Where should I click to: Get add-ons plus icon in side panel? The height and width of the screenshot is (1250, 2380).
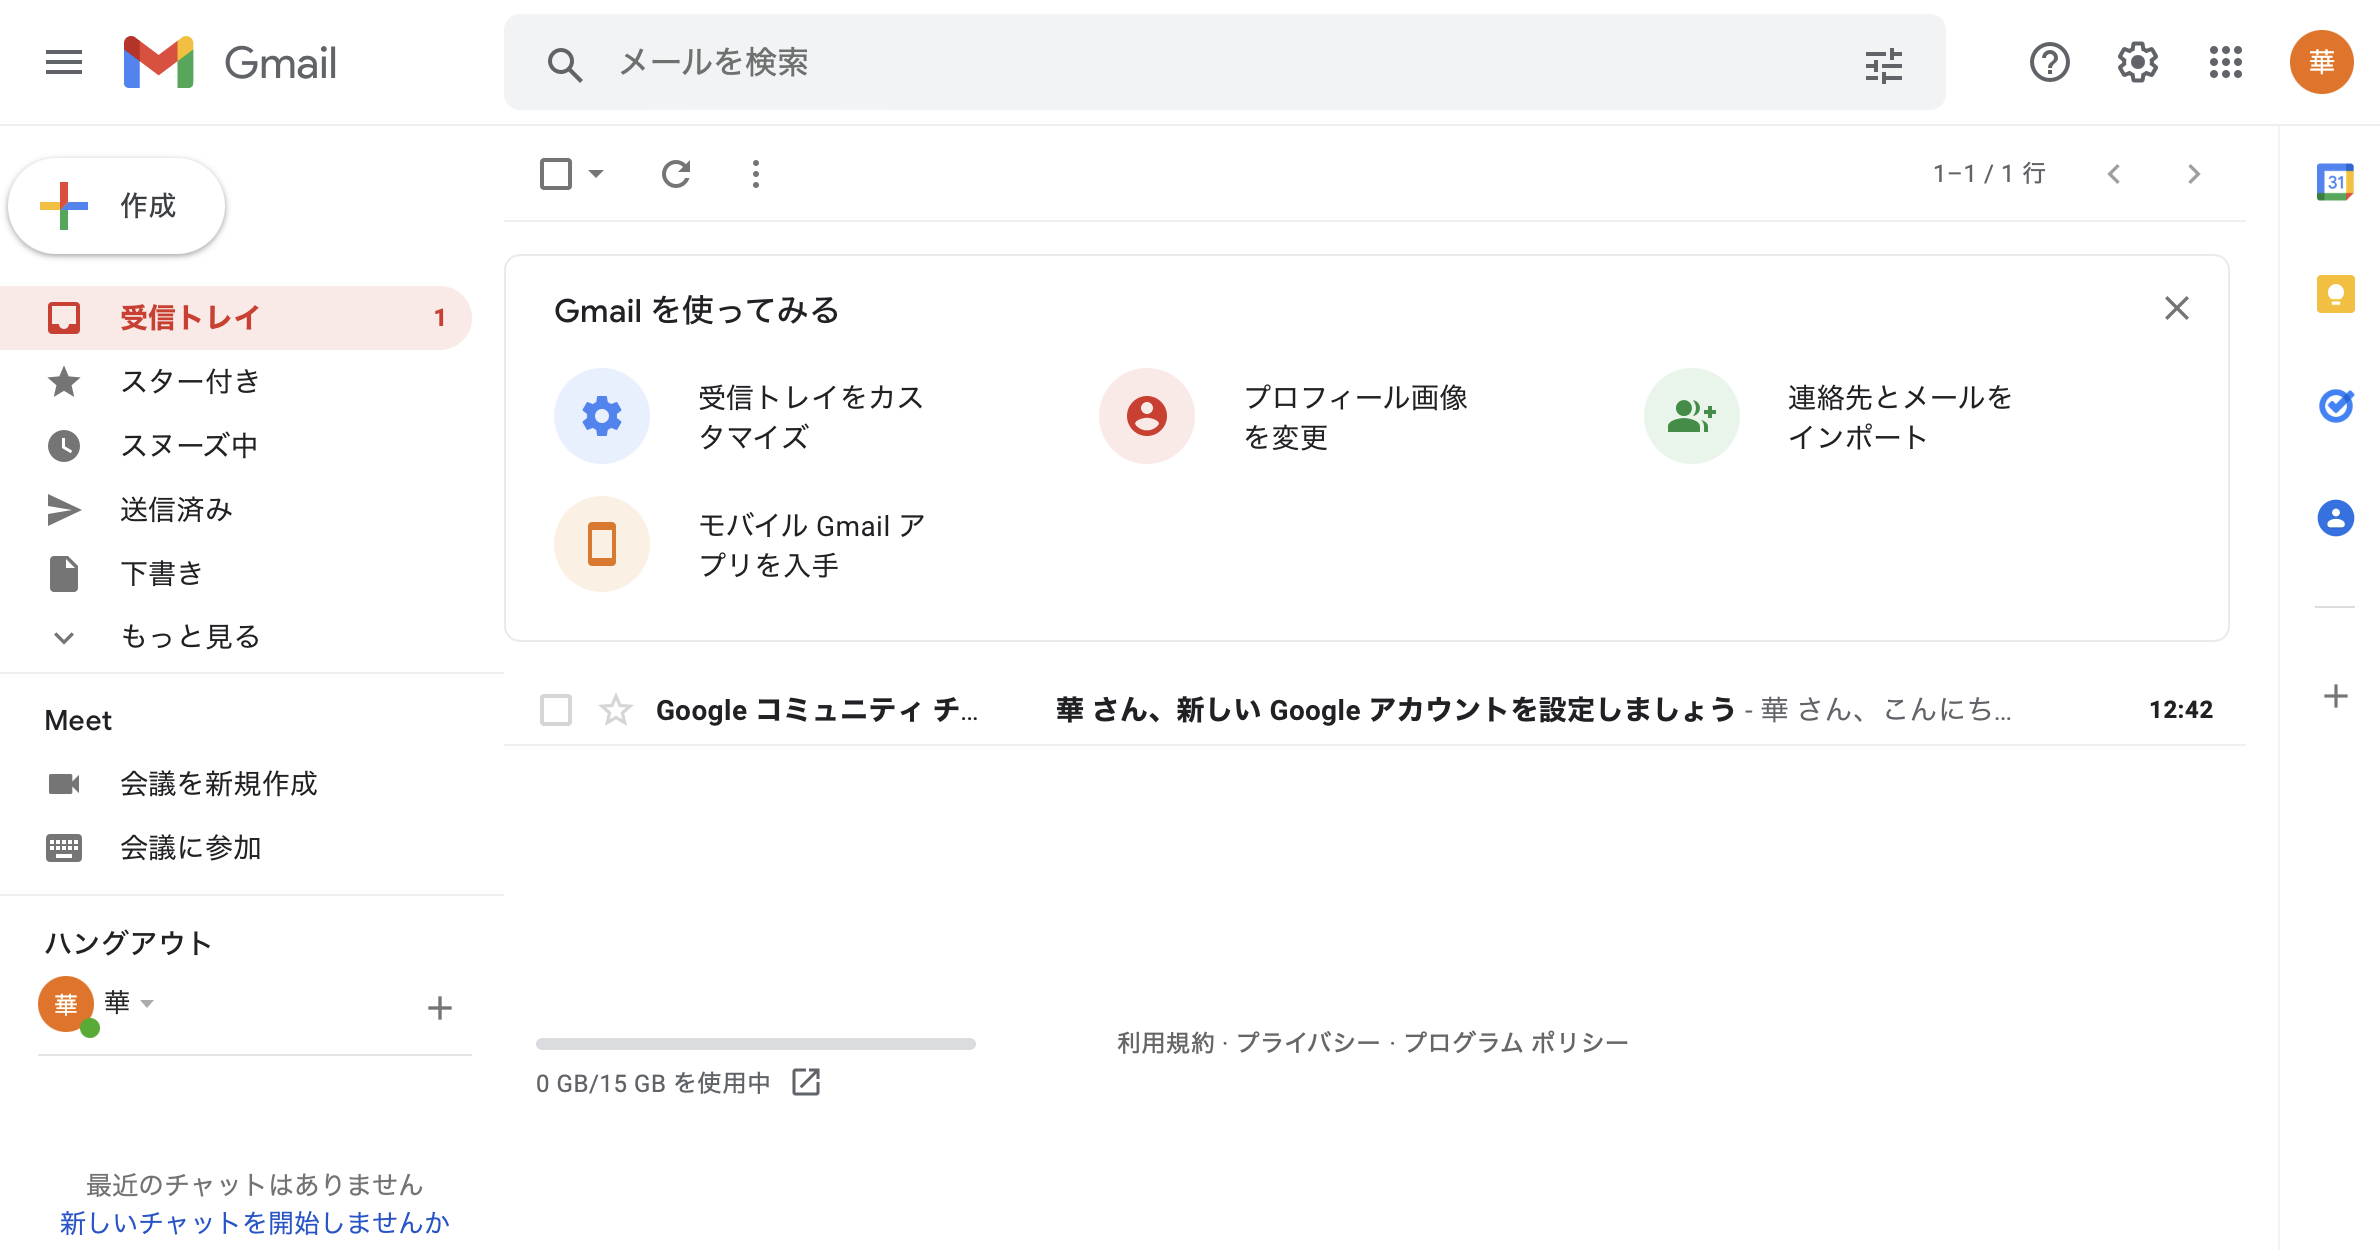click(2335, 696)
